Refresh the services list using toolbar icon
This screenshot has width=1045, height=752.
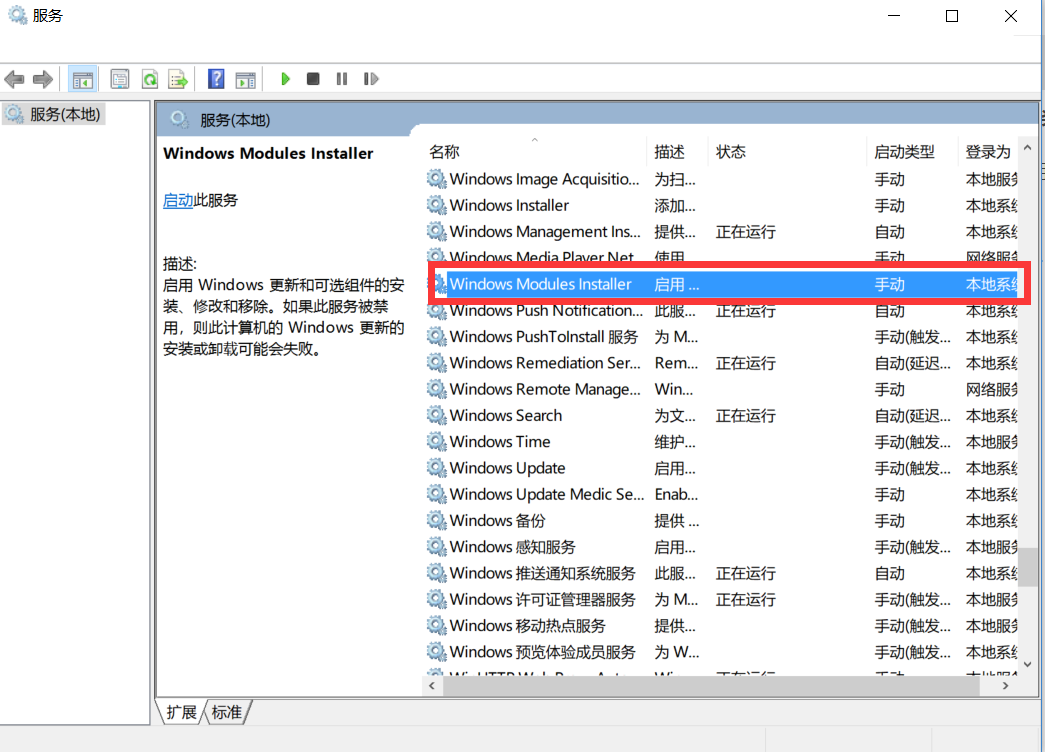pyautogui.click(x=148, y=79)
